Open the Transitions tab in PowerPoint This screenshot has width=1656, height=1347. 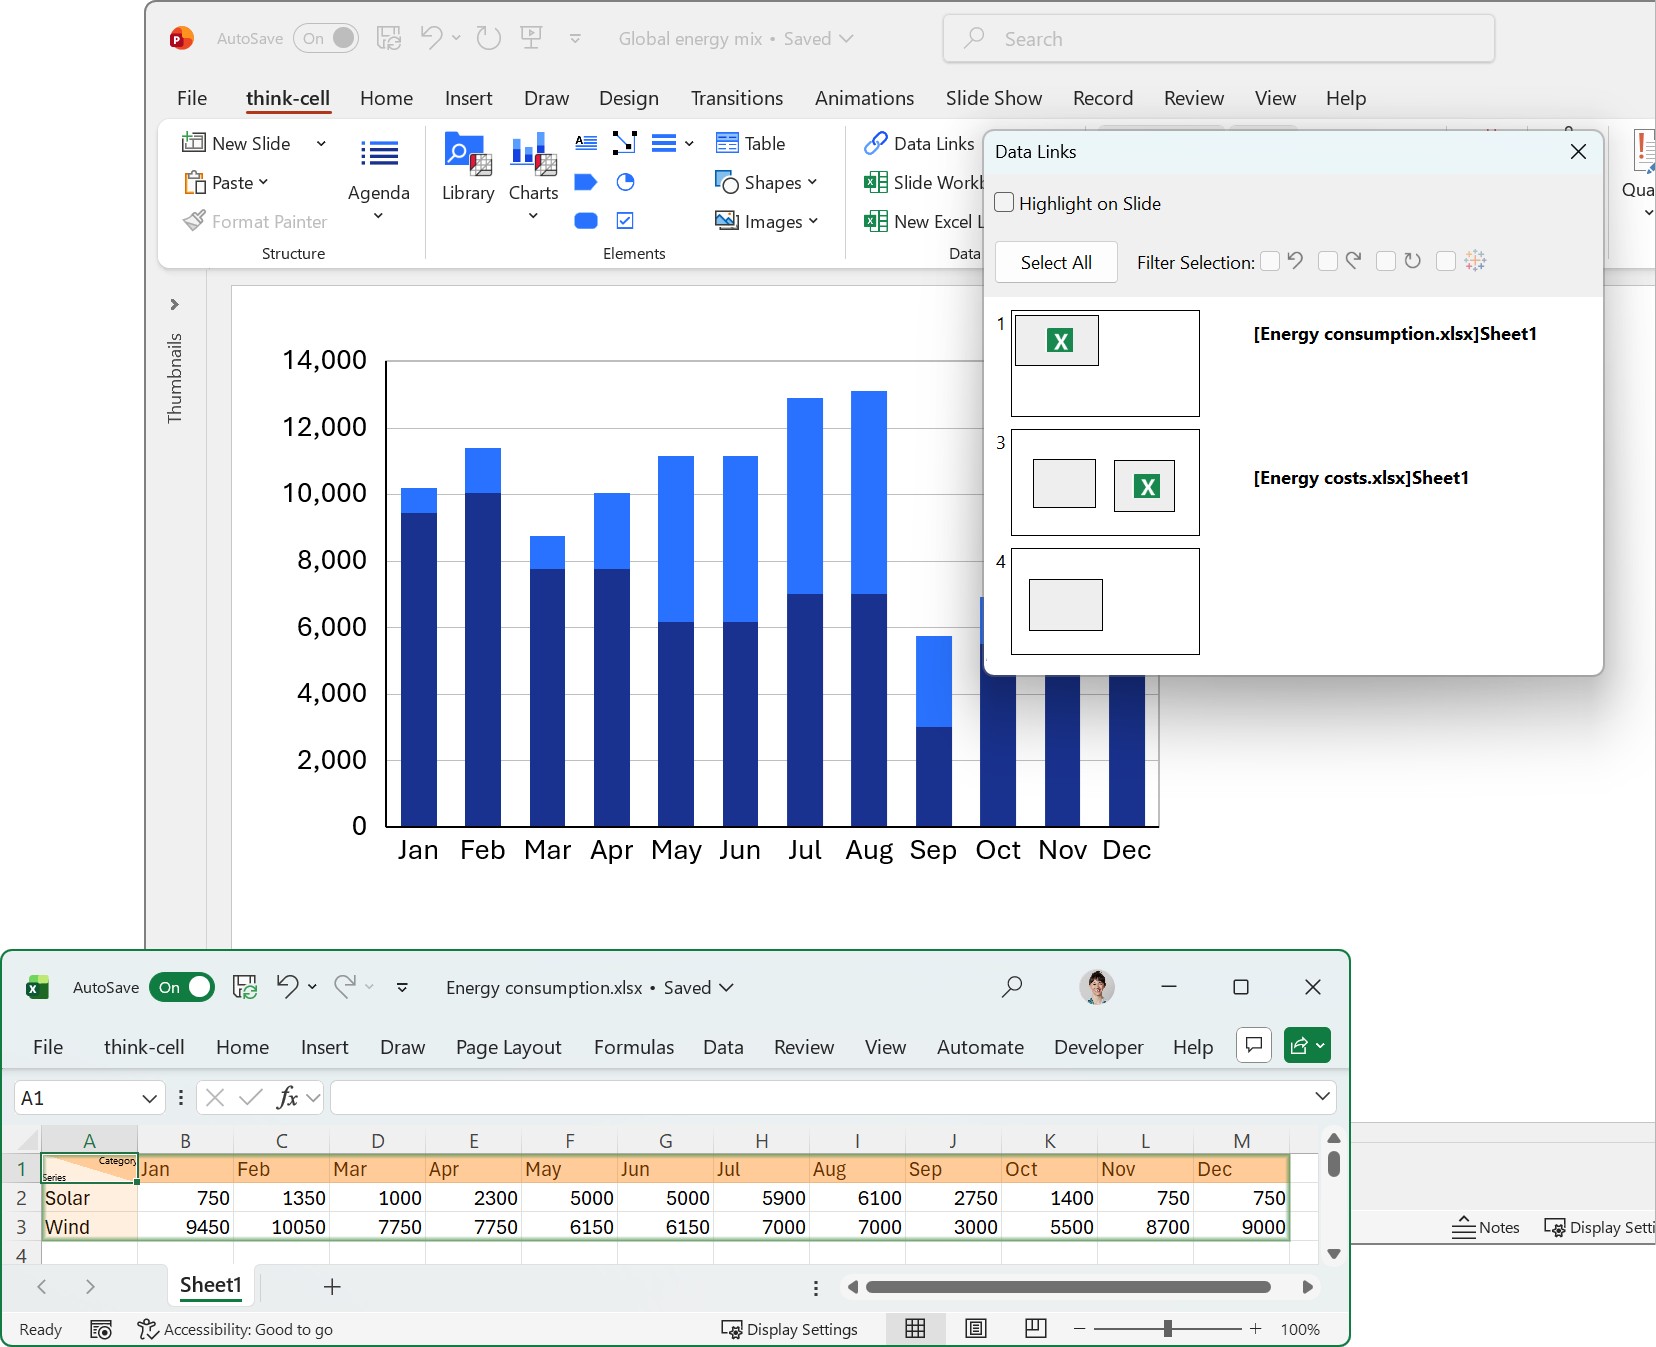[x=736, y=98]
